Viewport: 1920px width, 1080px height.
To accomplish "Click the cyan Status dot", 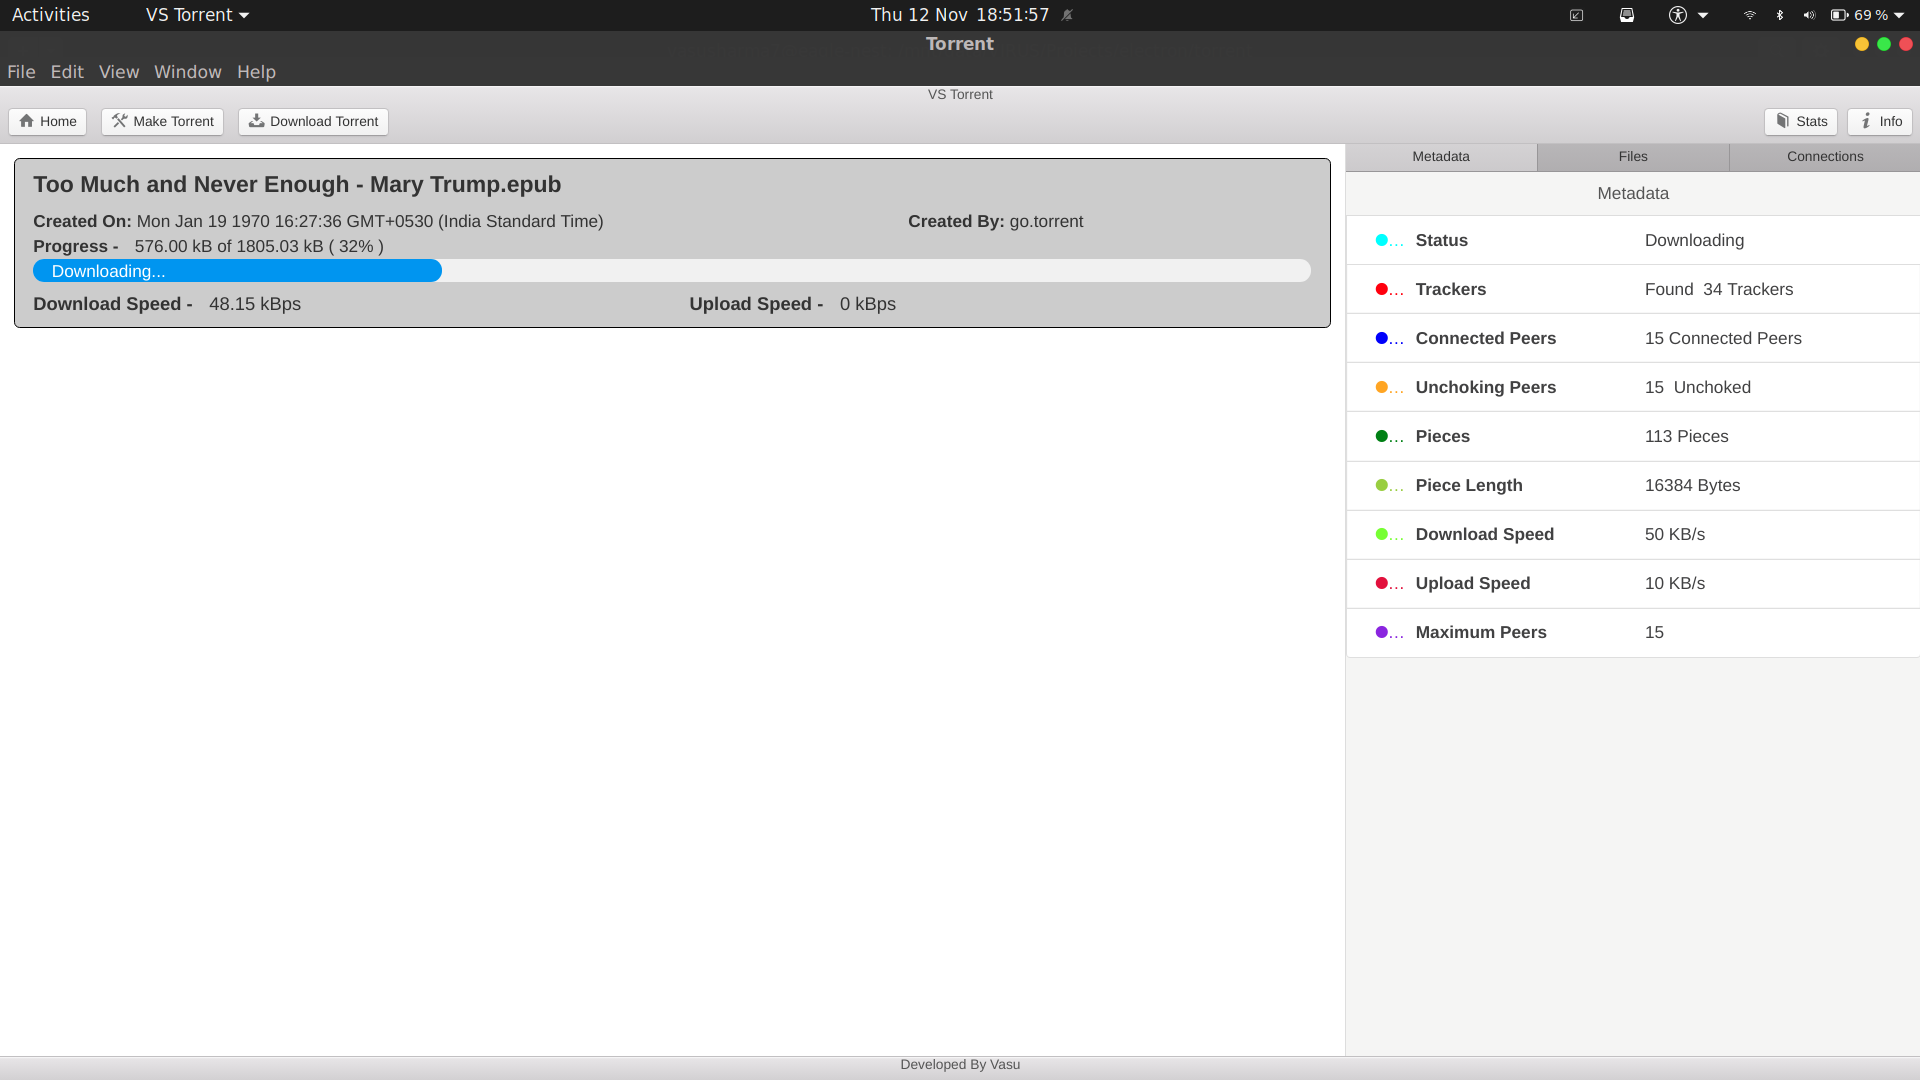I will pyautogui.click(x=1381, y=240).
